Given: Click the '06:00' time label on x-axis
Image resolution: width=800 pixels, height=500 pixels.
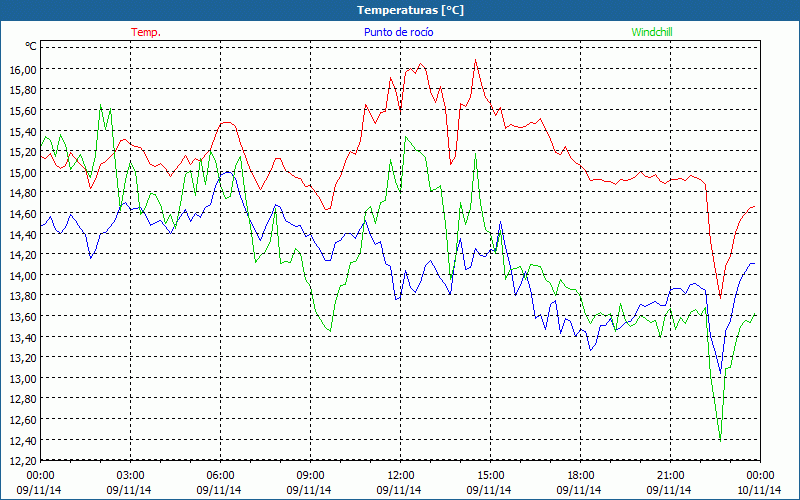Looking at the screenshot, I should 220,476.
